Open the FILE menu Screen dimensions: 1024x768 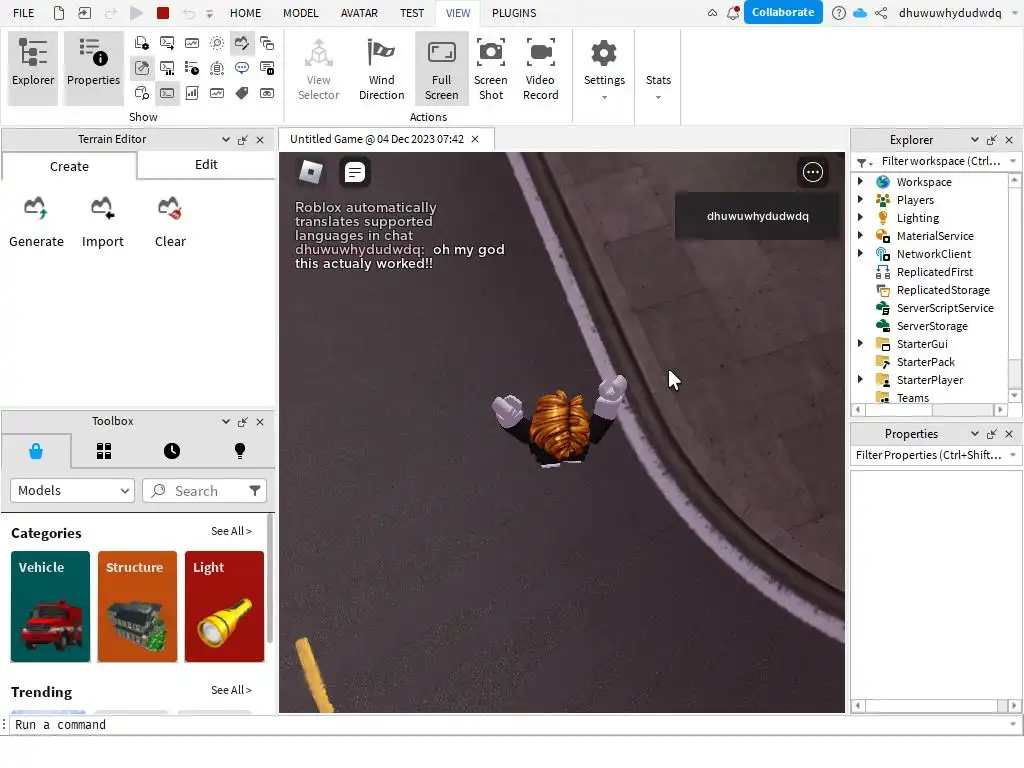pyautogui.click(x=24, y=13)
